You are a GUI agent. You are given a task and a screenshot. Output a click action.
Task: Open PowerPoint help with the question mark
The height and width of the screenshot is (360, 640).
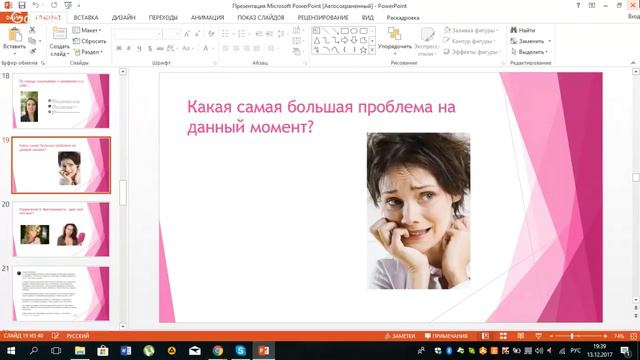pyautogui.click(x=578, y=5)
